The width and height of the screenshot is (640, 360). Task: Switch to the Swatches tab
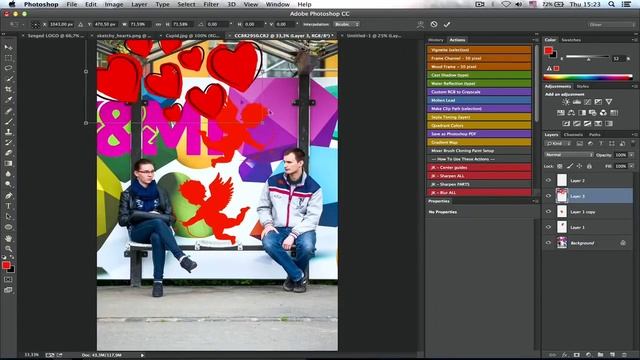[x=571, y=40]
